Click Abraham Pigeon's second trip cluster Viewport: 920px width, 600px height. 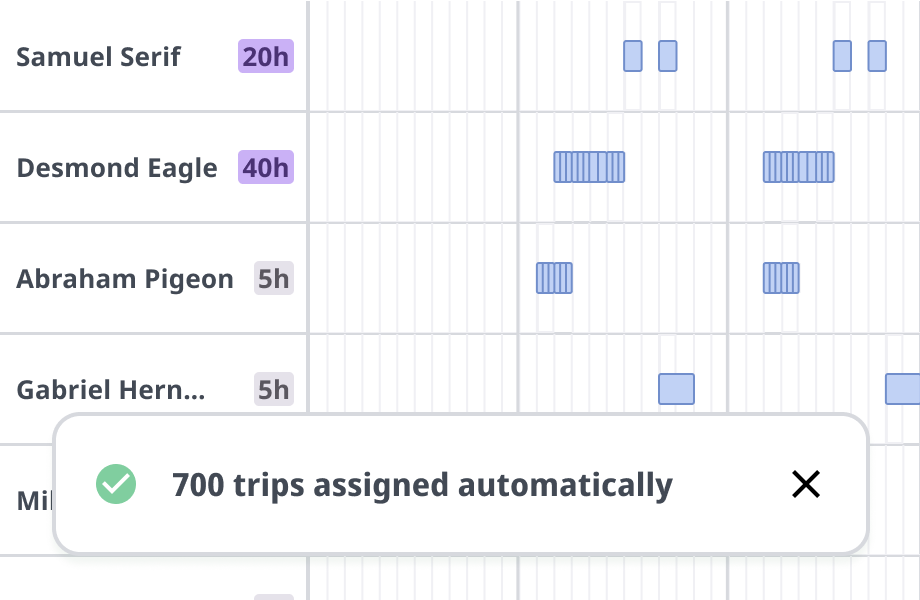click(781, 278)
